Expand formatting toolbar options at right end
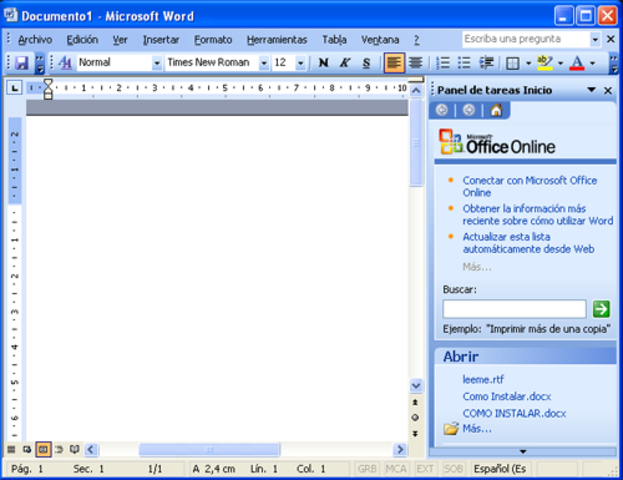Viewport: 623px width, 480px height. (x=614, y=64)
